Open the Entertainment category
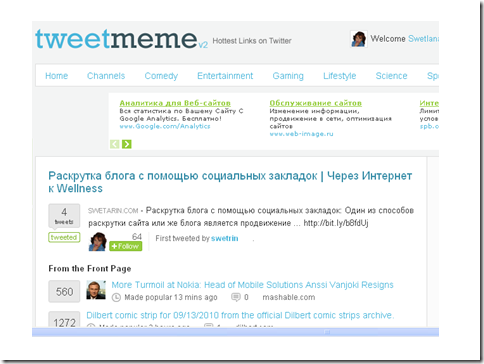This screenshot has height=364, width=484. [x=225, y=76]
